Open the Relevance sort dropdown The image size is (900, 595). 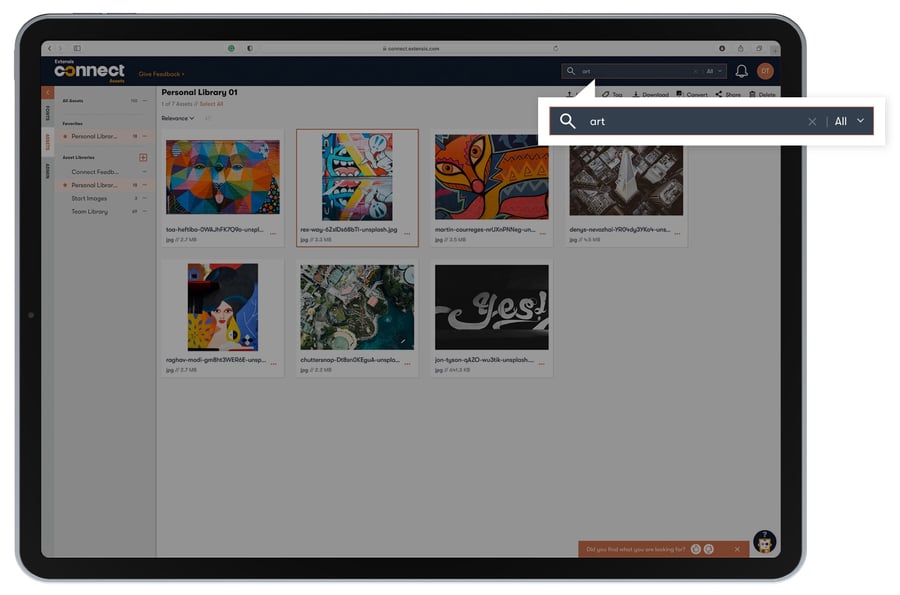177,118
